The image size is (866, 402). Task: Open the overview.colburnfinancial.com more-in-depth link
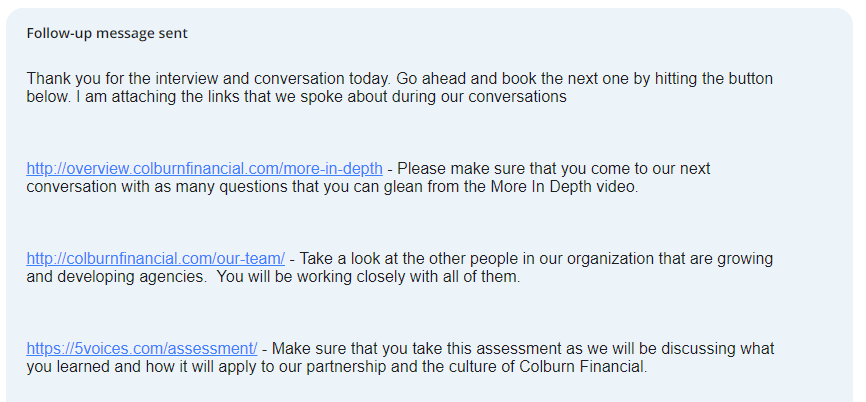(x=204, y=168)
